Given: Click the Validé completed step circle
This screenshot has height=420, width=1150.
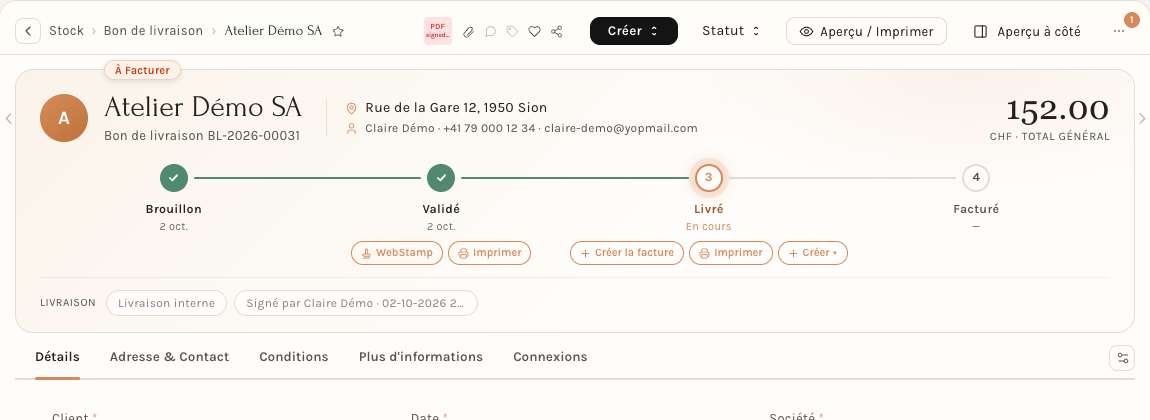Looking at the screenshot, I should point(442,177).
